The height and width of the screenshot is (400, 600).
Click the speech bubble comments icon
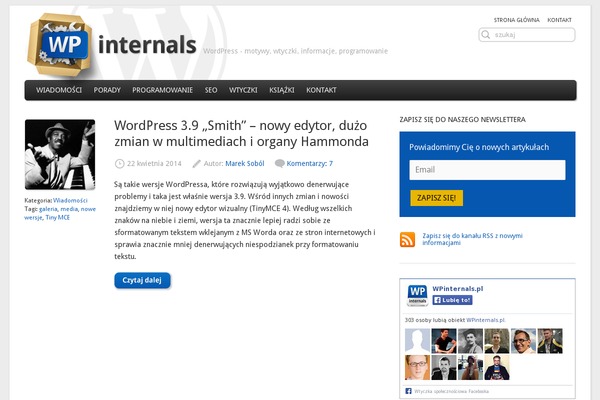280,163
